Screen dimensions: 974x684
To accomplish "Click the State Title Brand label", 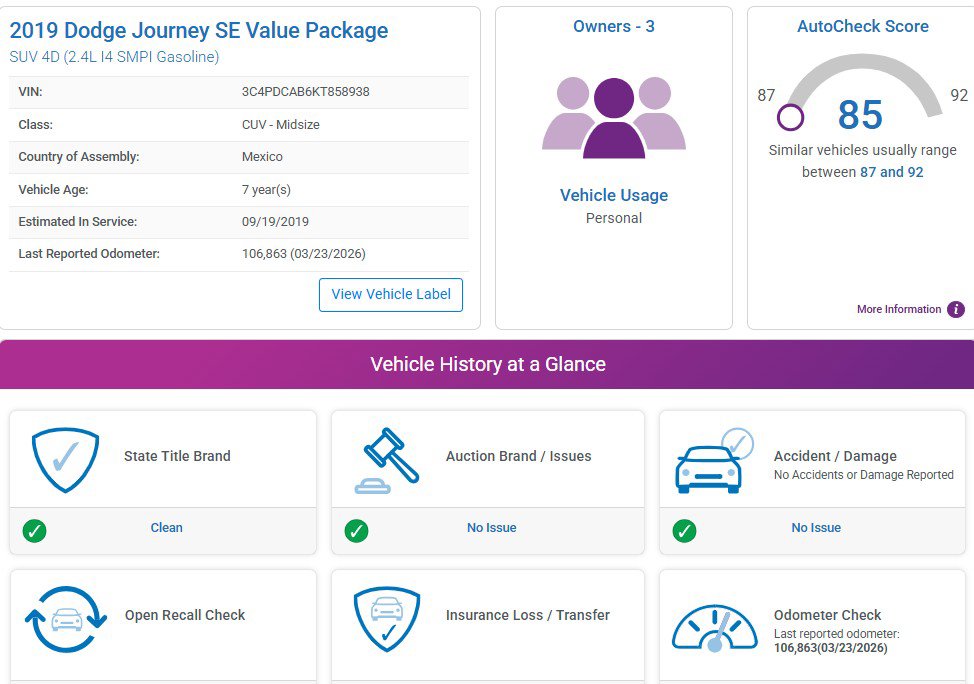I will point(177,456).
